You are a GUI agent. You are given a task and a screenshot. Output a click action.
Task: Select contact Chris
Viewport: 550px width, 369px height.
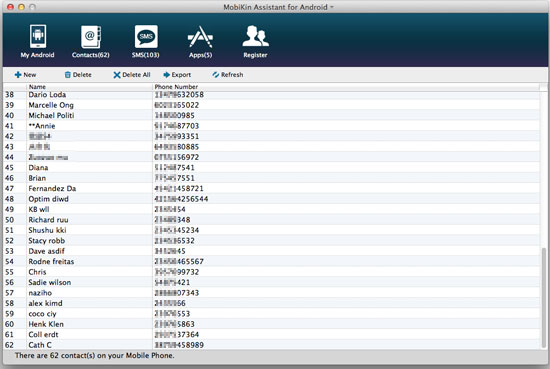point(37,272)
